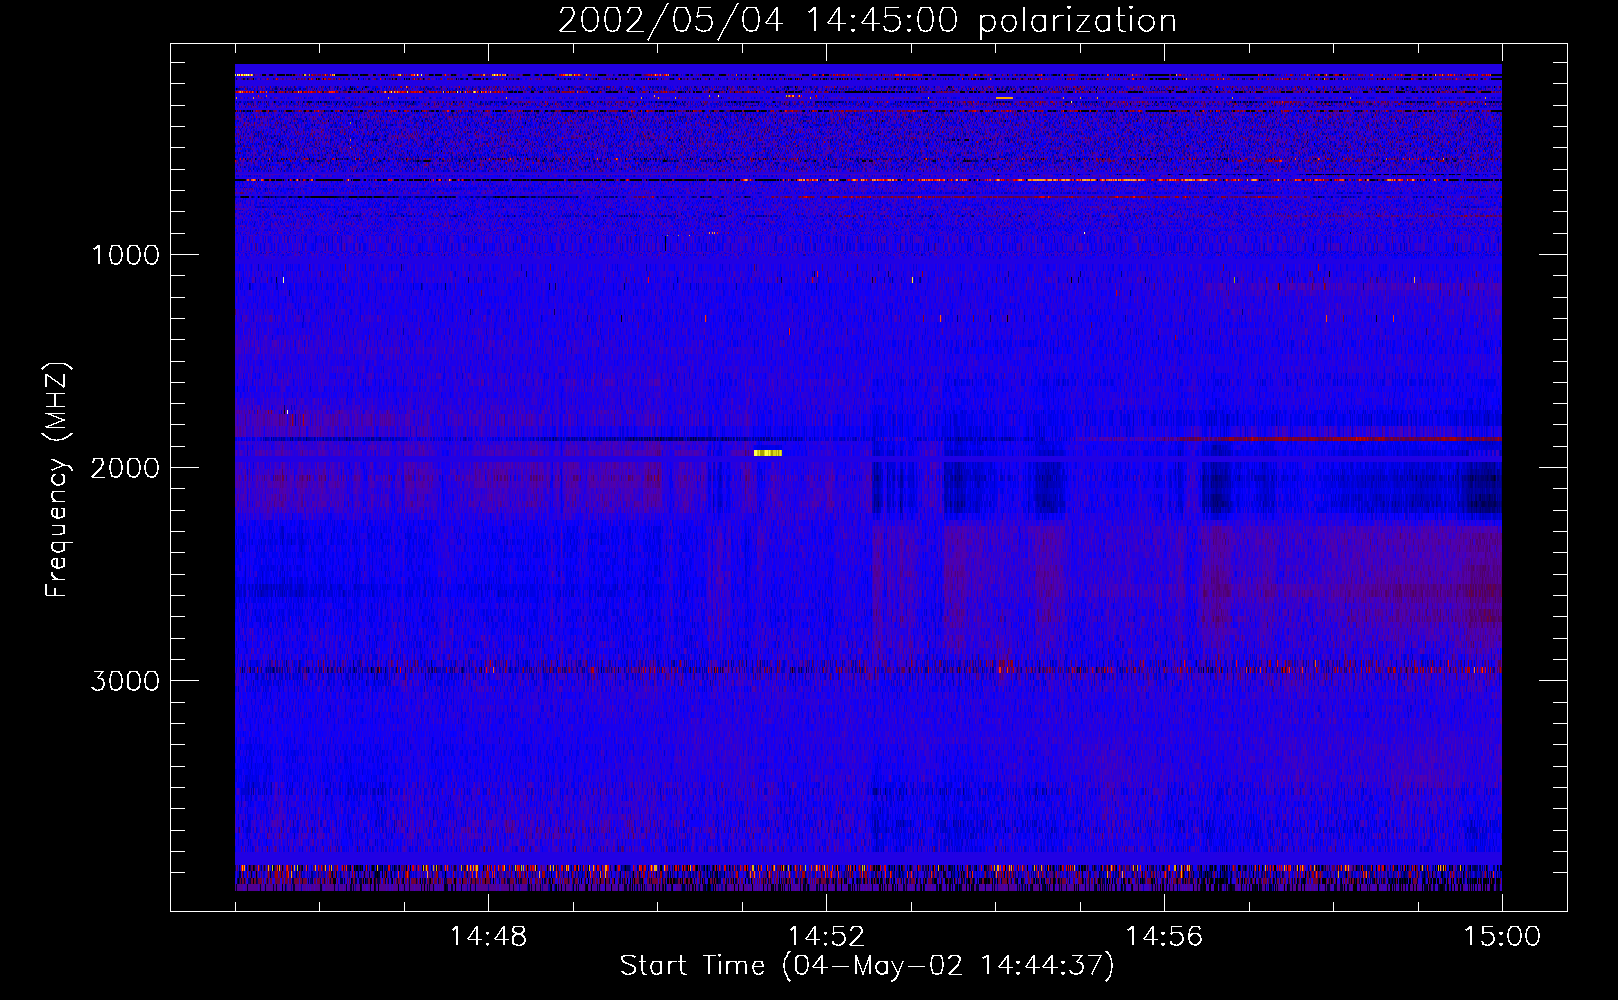1618x1000 pixels.
Task: Click the 14:48 time tick label
Action: (x=488, y=937)
